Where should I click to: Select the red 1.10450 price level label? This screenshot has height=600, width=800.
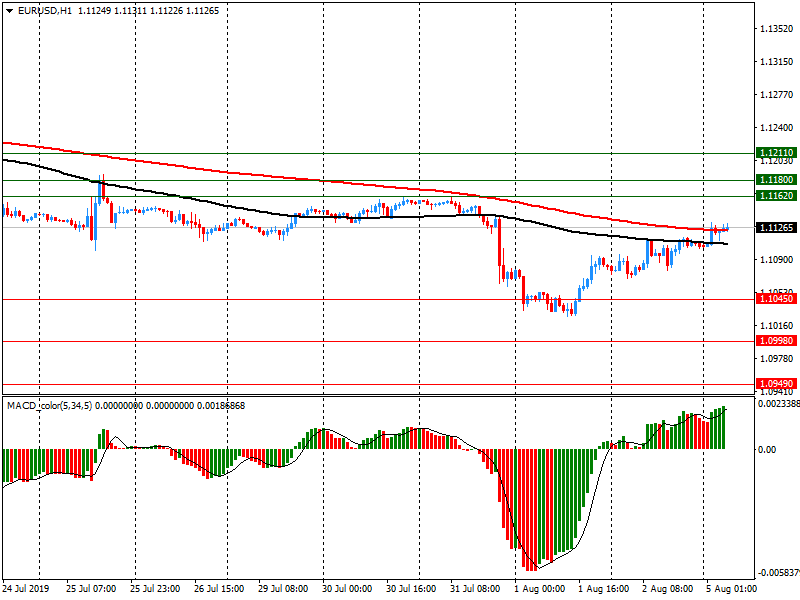[777, 298]
